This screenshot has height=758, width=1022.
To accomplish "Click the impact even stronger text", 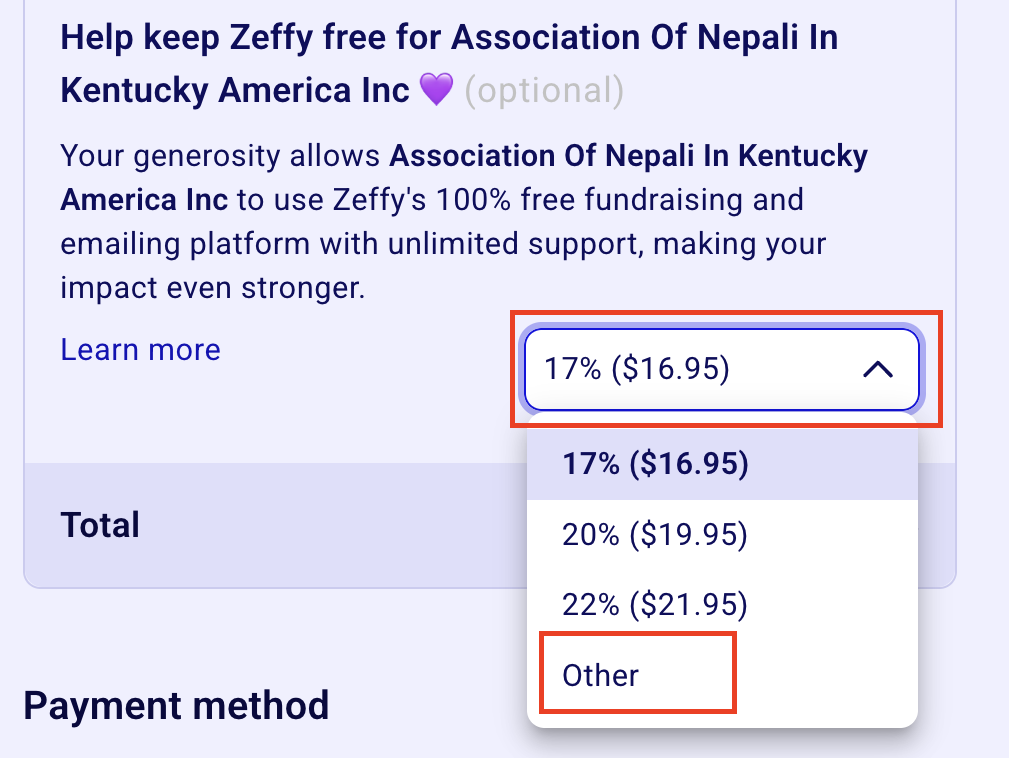I will (212, 287).
